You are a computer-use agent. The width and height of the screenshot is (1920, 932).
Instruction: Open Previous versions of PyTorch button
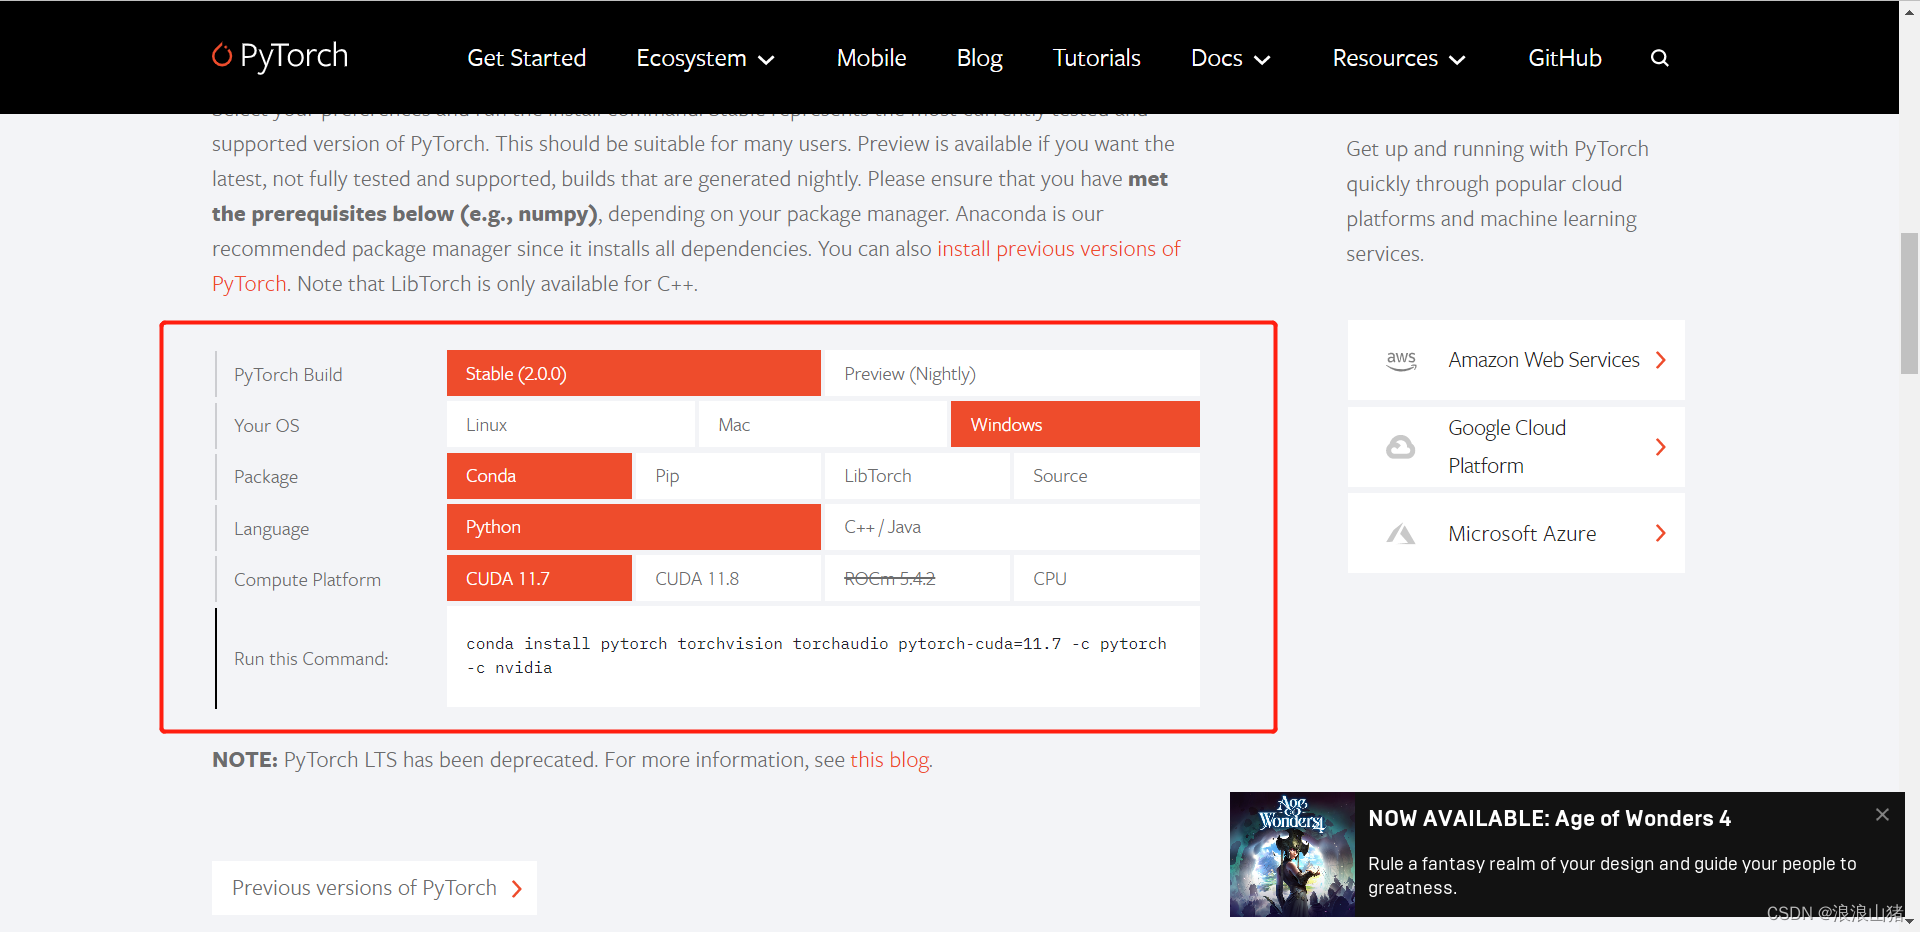(x=374, y=888)
